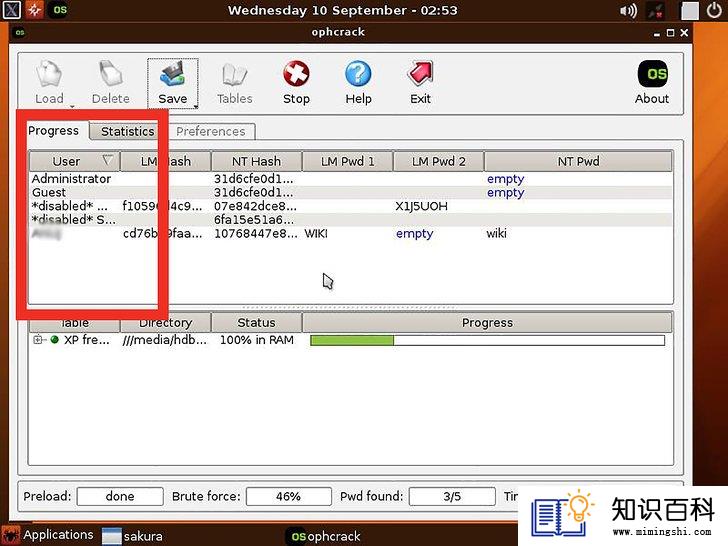The image size is (728, 546).
Task: Switch to sakura in the taskbar
Action: [132, 536]
